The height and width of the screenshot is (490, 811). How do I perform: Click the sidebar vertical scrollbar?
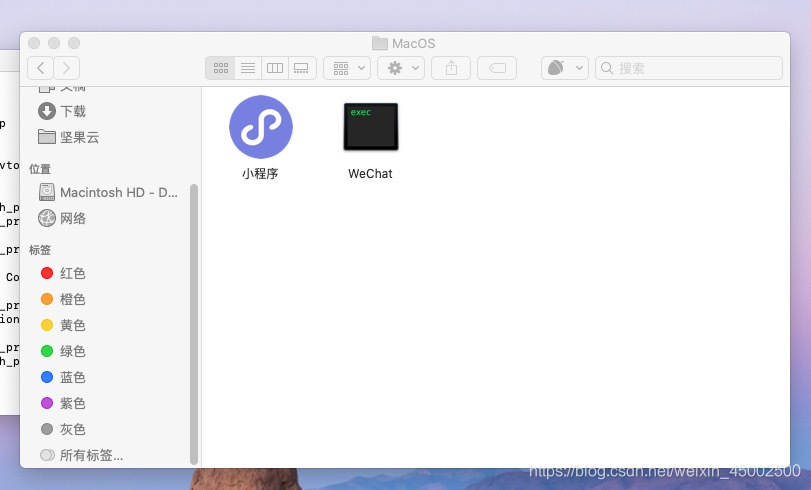pos(194,324)
